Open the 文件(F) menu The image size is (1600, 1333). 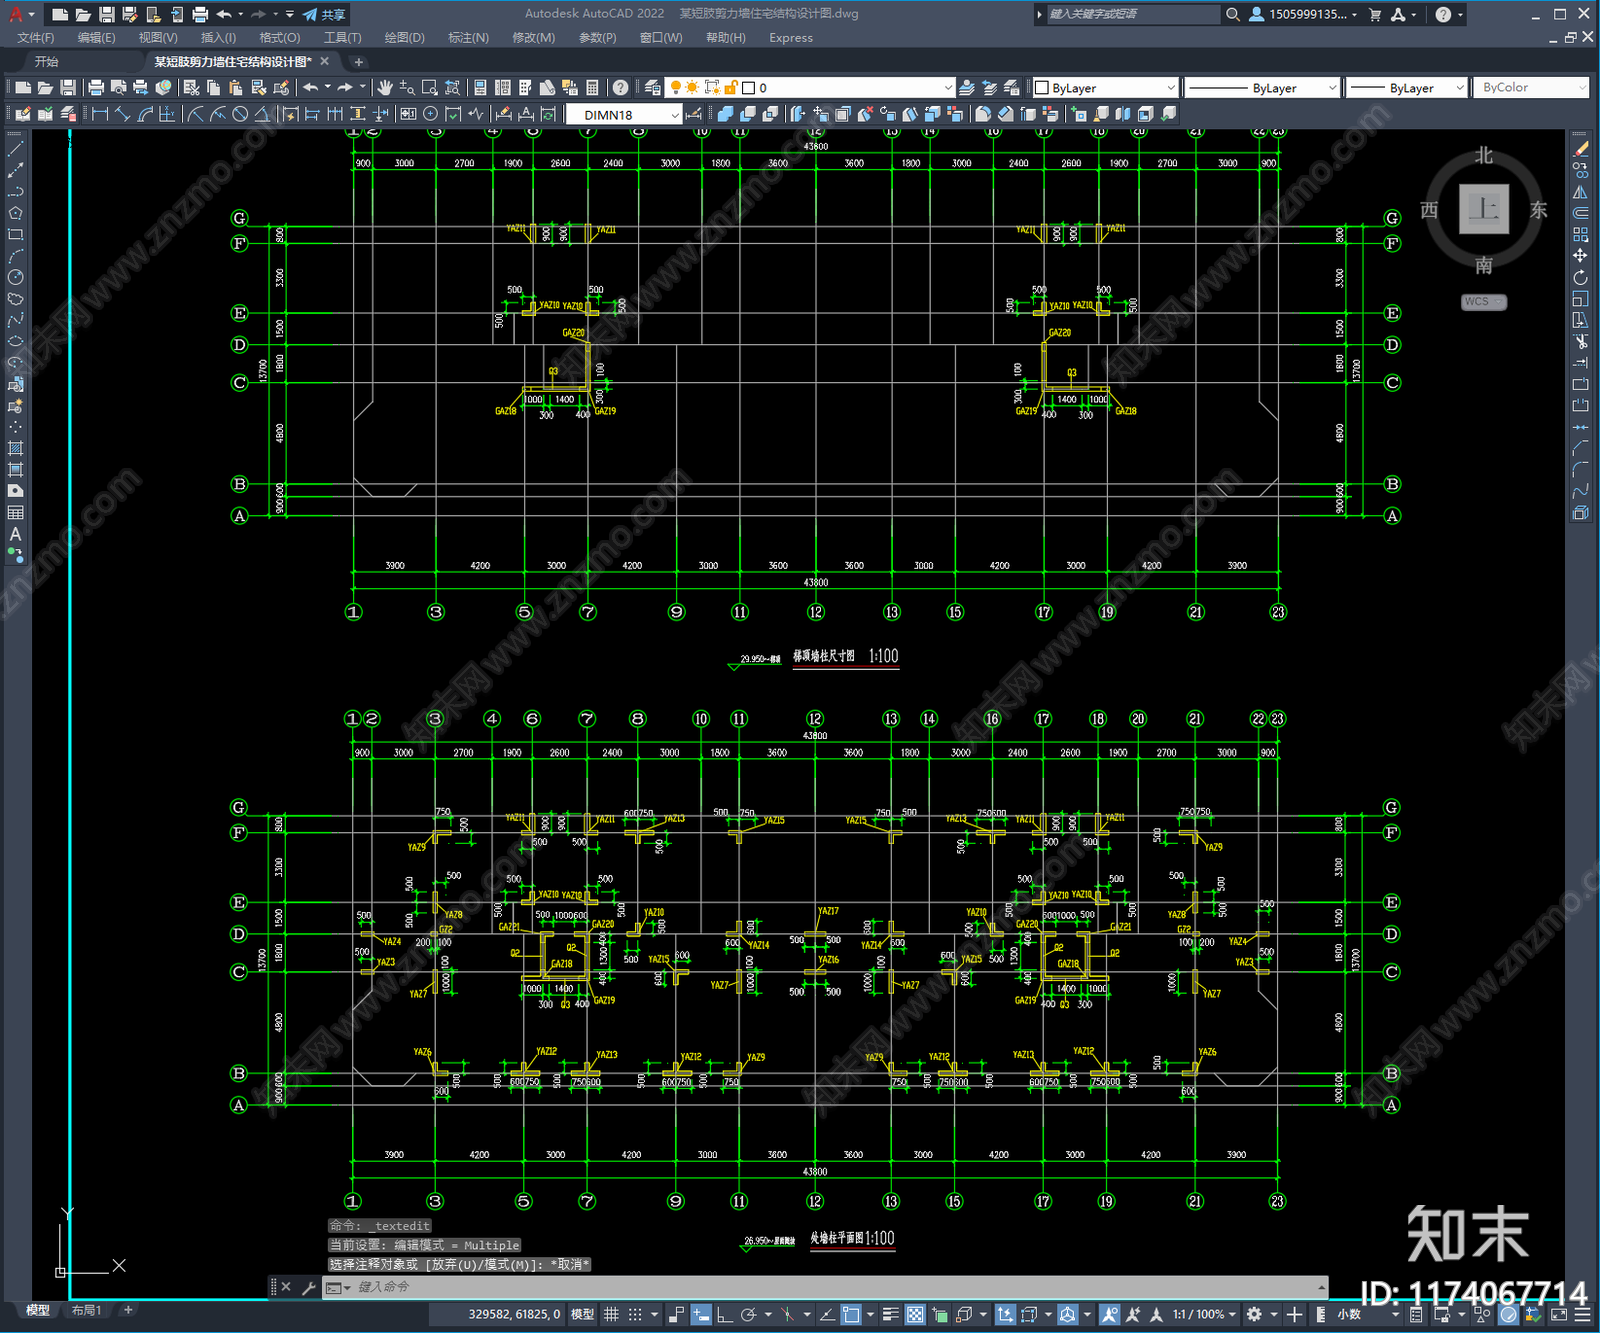click(36, 38)
